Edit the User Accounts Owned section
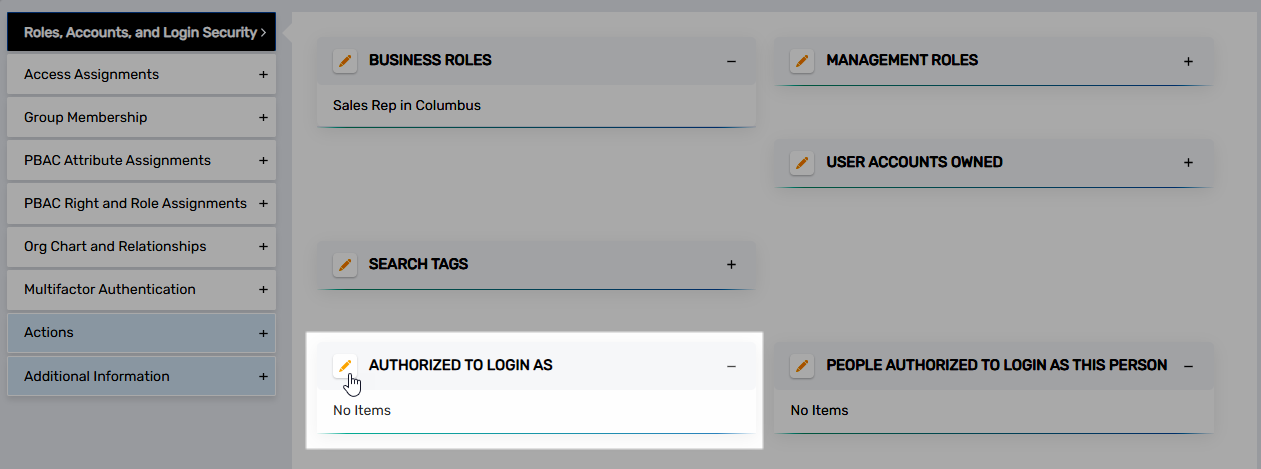 (801, 162)
